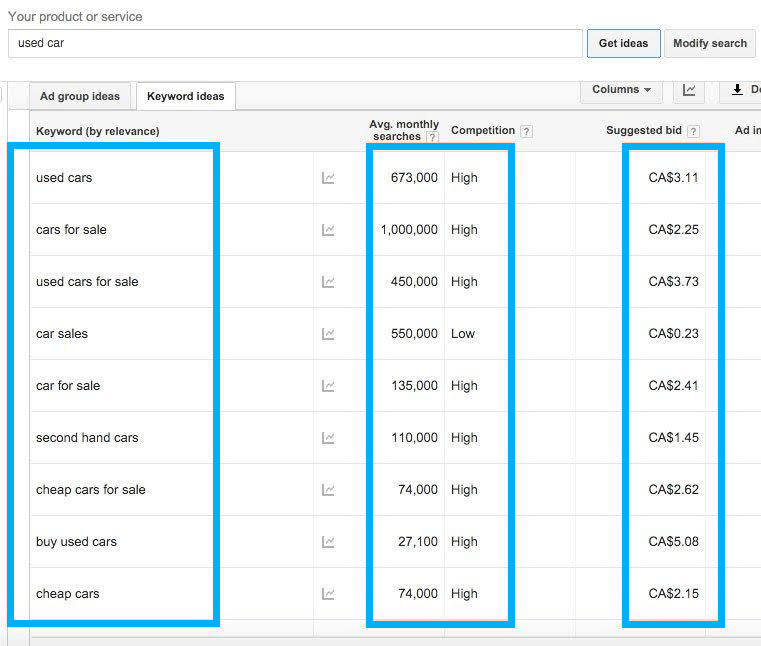Show trend chart for cheap cars row
The width and height of the screenshot is (761, 646).
click(328, 594)
